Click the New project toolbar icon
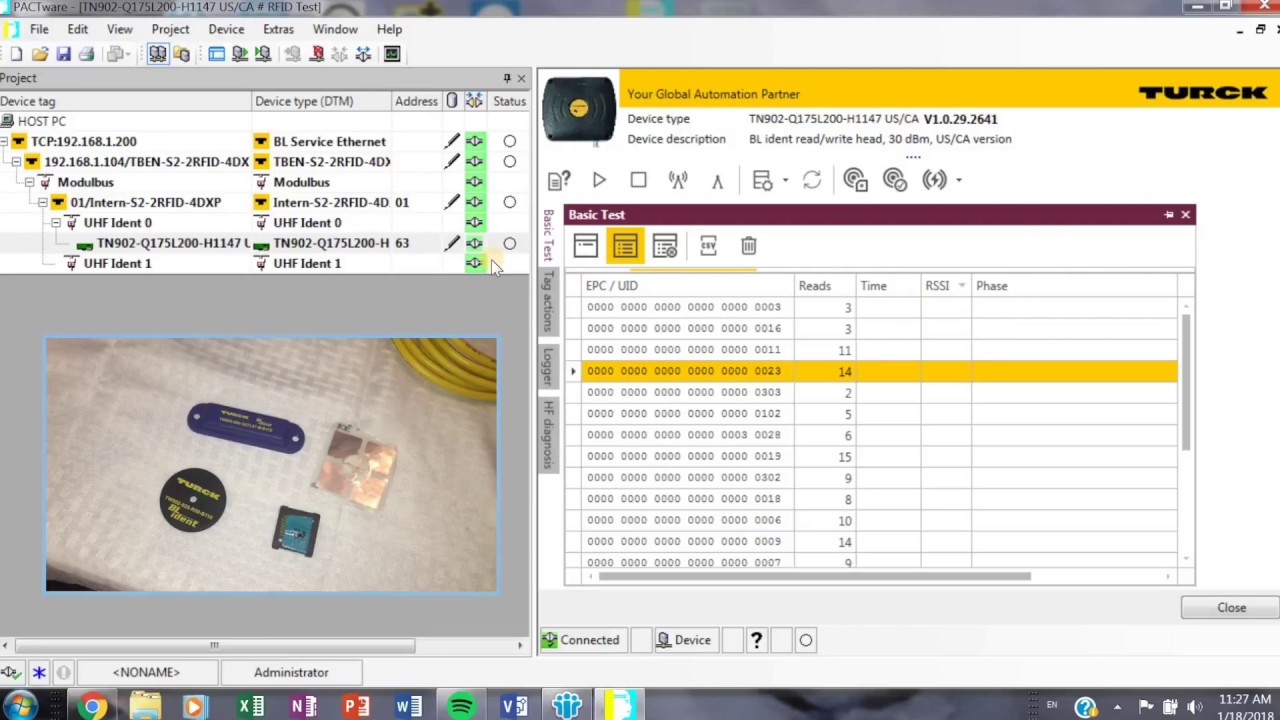 [16, 54]
